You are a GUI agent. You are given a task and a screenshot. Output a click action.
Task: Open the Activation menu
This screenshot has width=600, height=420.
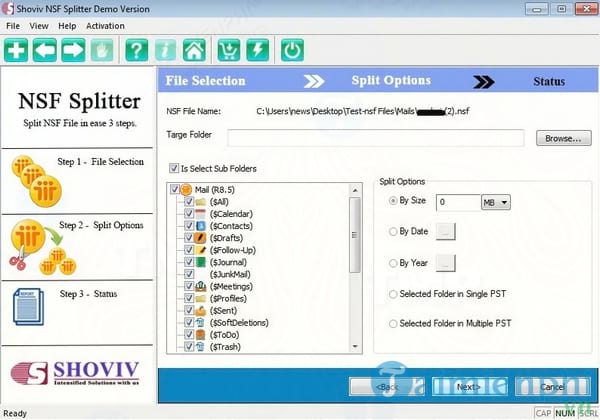coord(105,26)
